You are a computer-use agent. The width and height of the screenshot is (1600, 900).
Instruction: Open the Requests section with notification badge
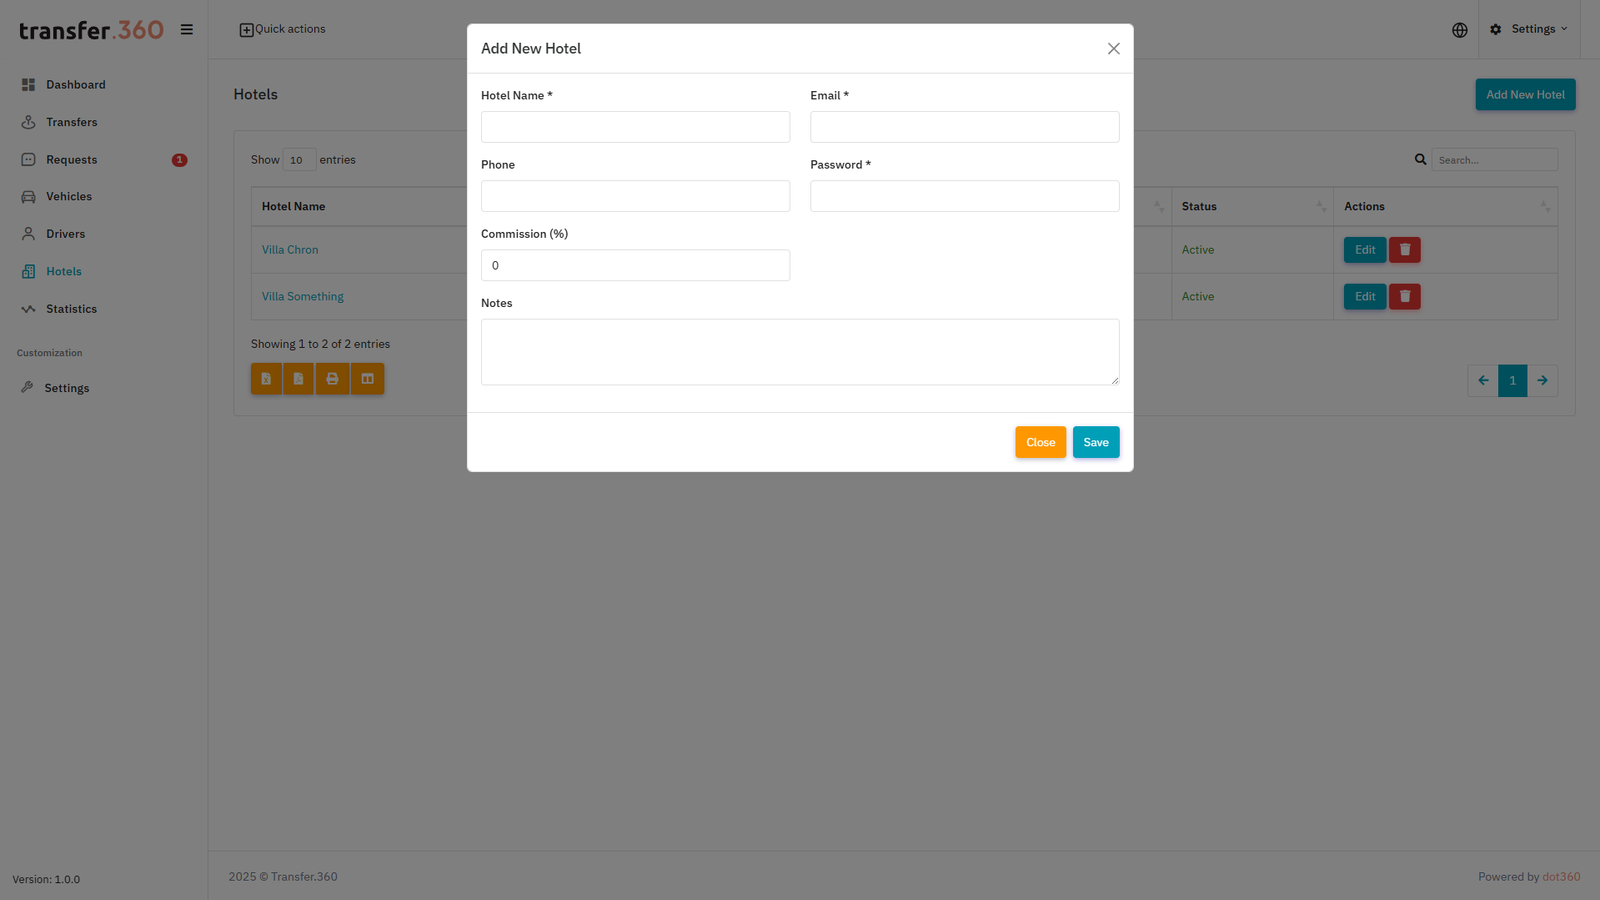pos(72,159)
